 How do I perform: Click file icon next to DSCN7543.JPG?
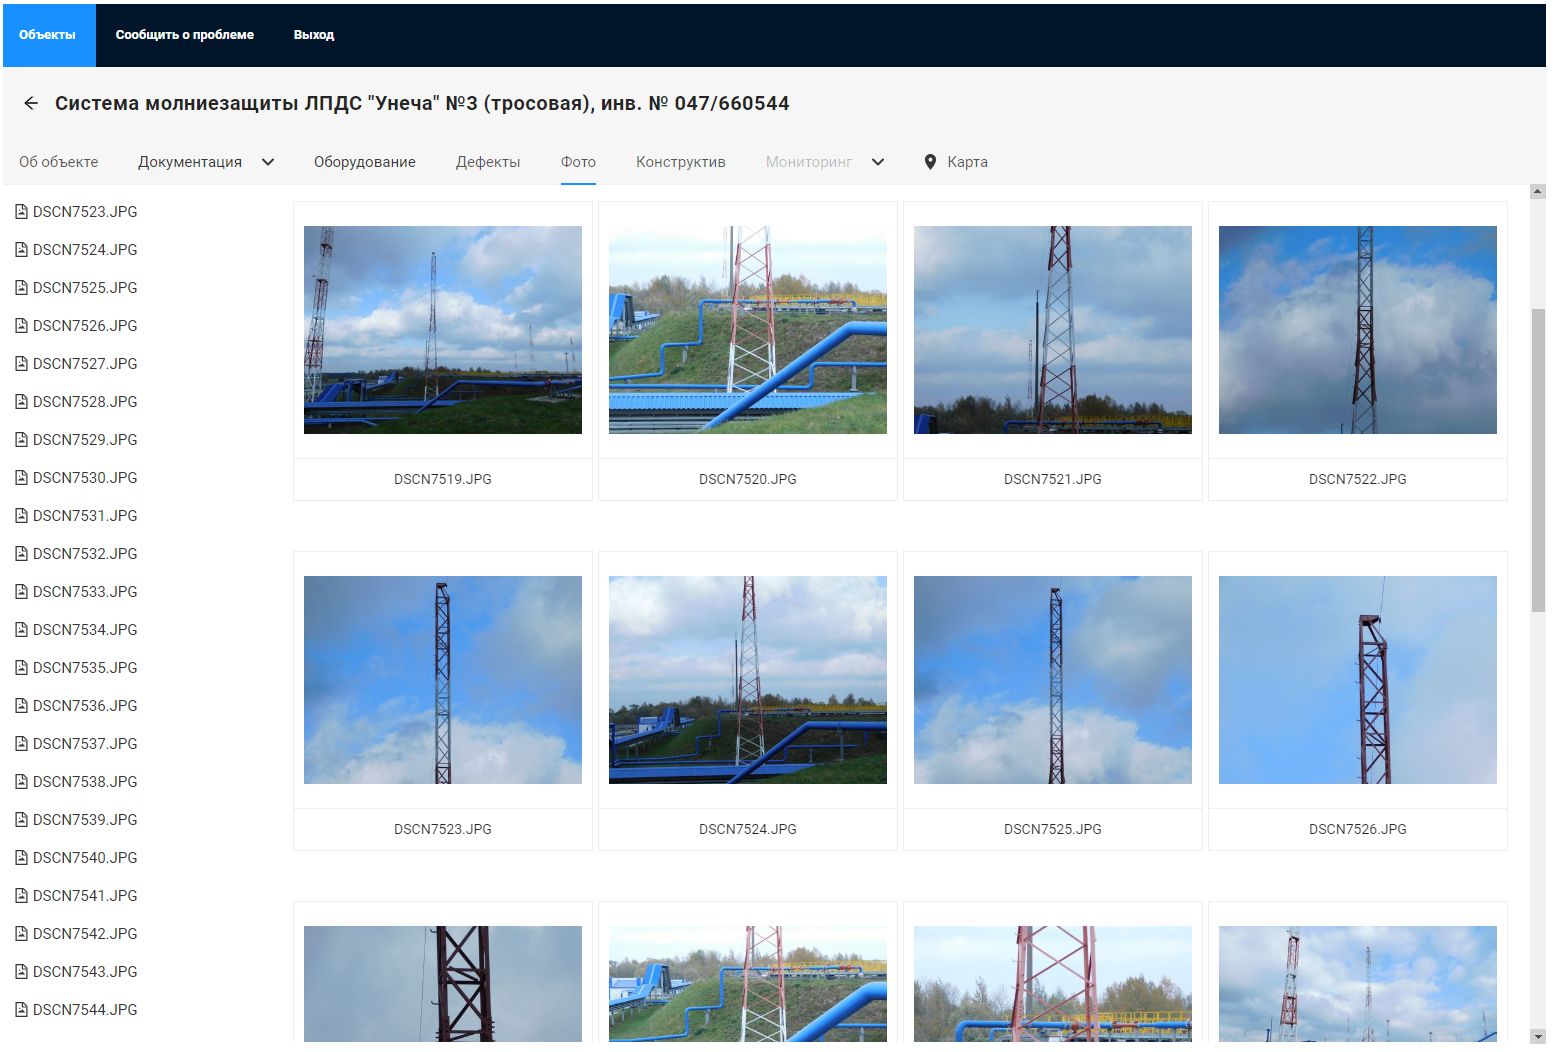[x=21, y=972]
